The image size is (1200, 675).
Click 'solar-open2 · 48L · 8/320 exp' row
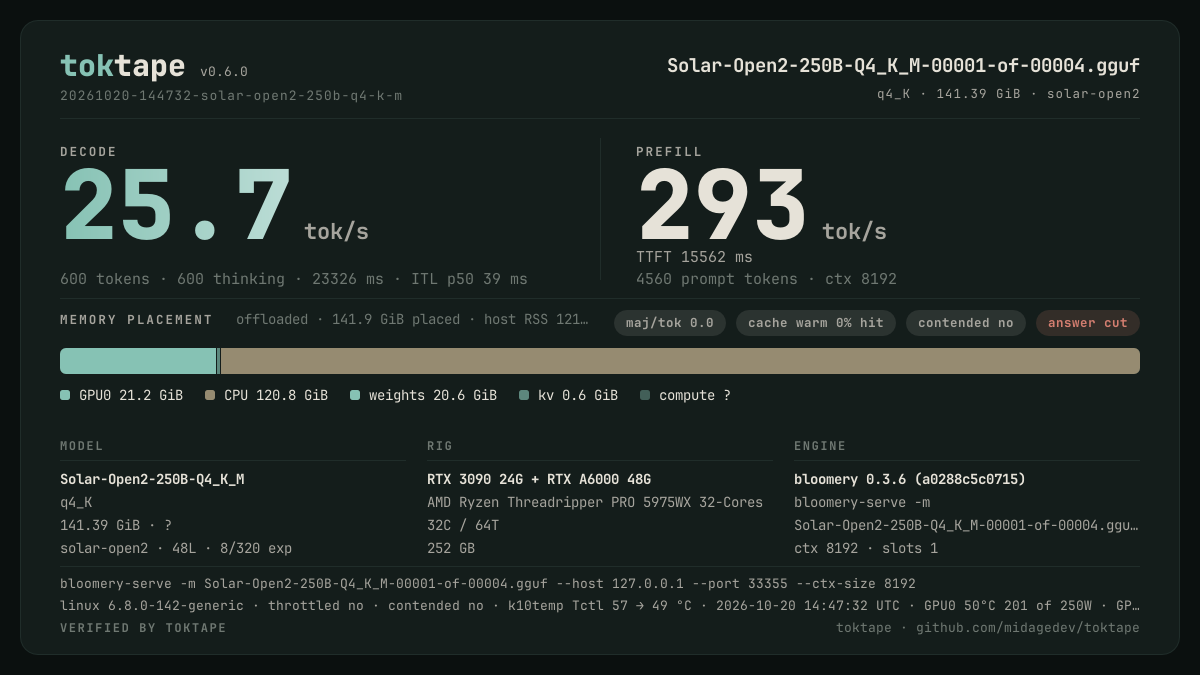coord(176,548)
